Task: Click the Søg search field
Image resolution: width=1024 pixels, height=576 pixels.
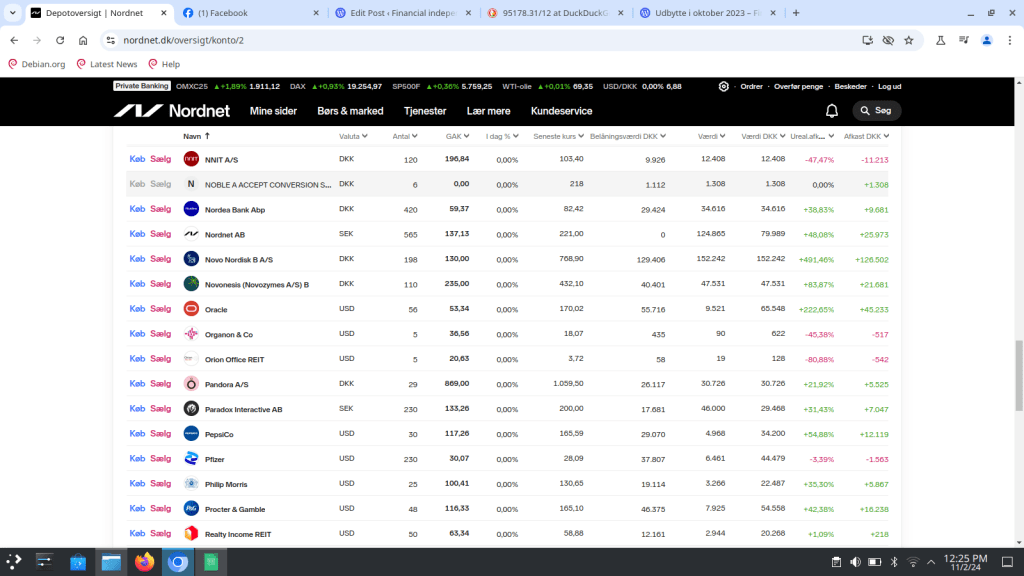Action: click(x=877, y=111)
